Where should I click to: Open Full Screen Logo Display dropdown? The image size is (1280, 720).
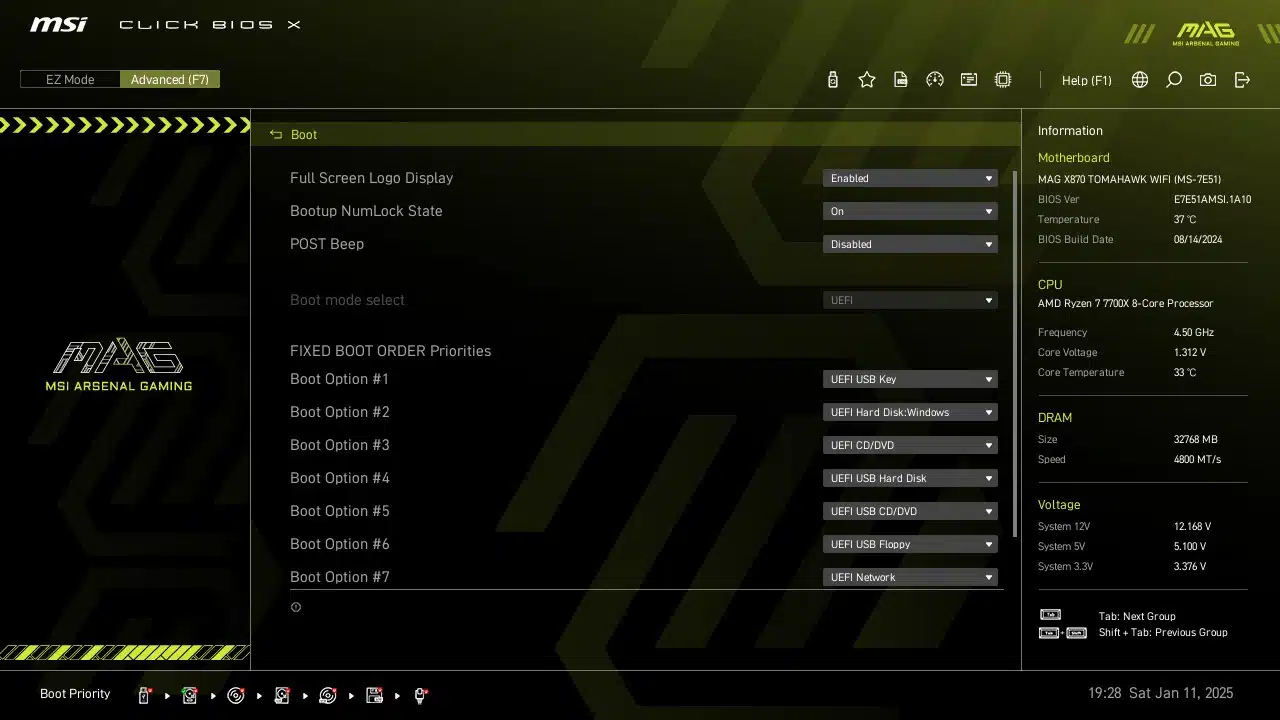(910, 178)
